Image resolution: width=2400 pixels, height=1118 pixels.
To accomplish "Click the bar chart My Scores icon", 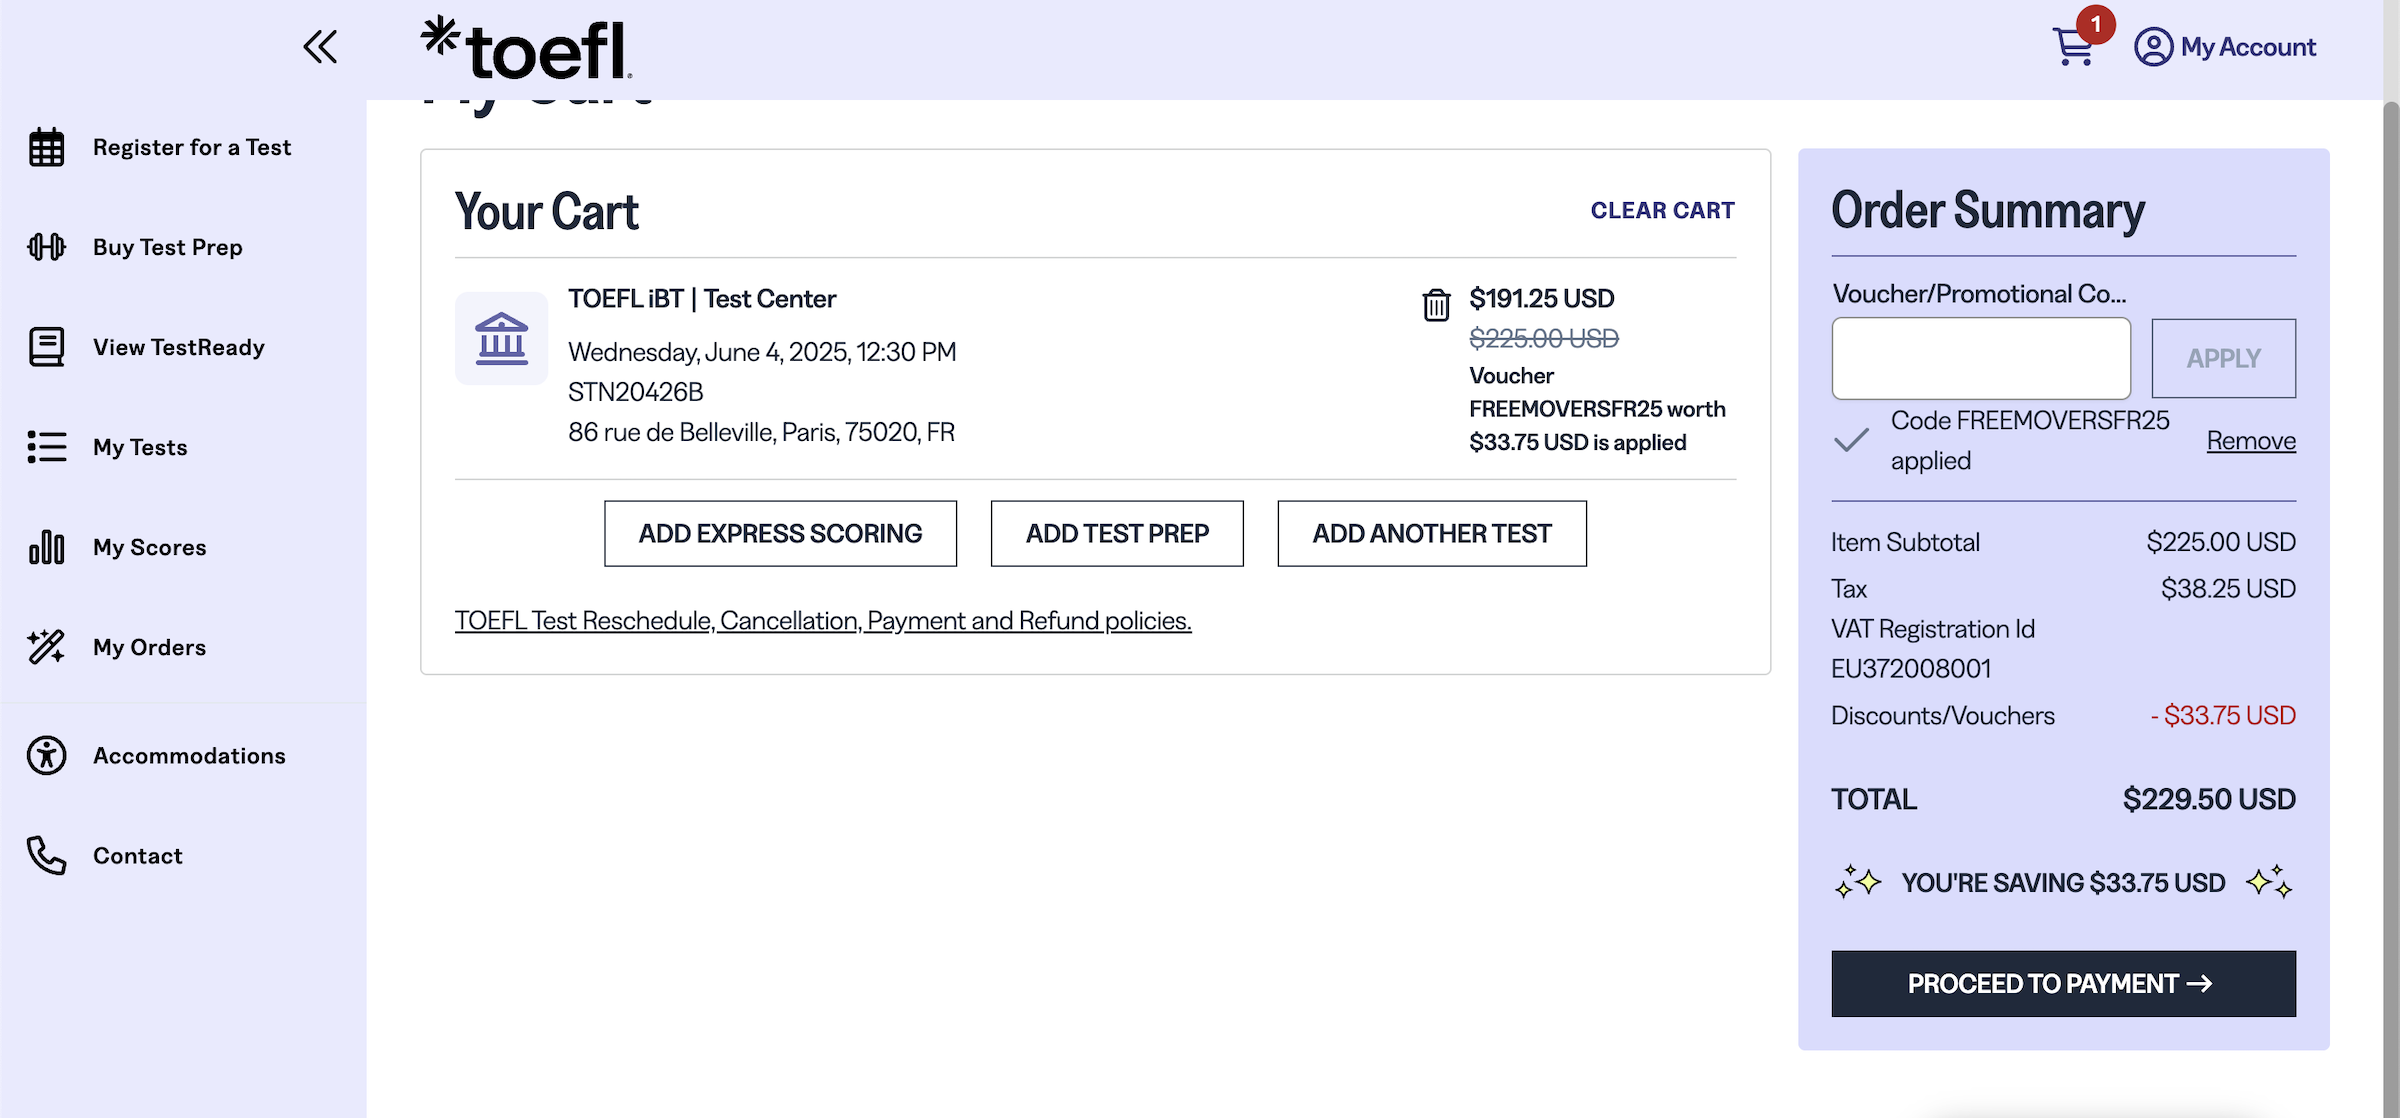I will (x=46, y=547).
